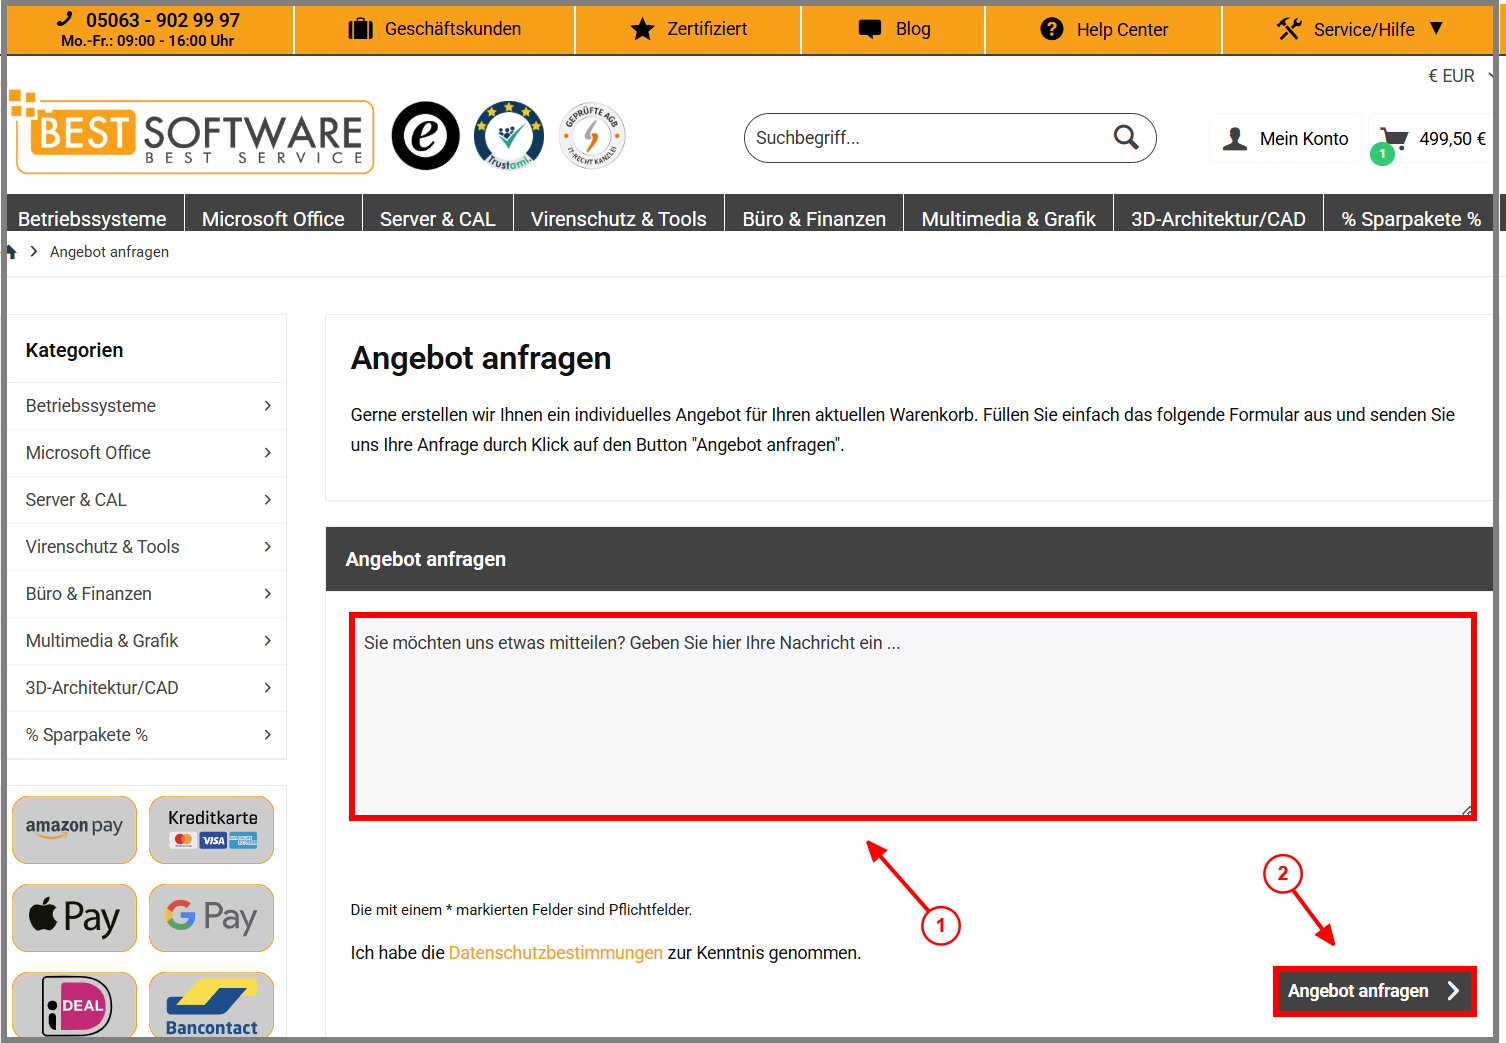Click the question mark Help Center icon

1052,29
